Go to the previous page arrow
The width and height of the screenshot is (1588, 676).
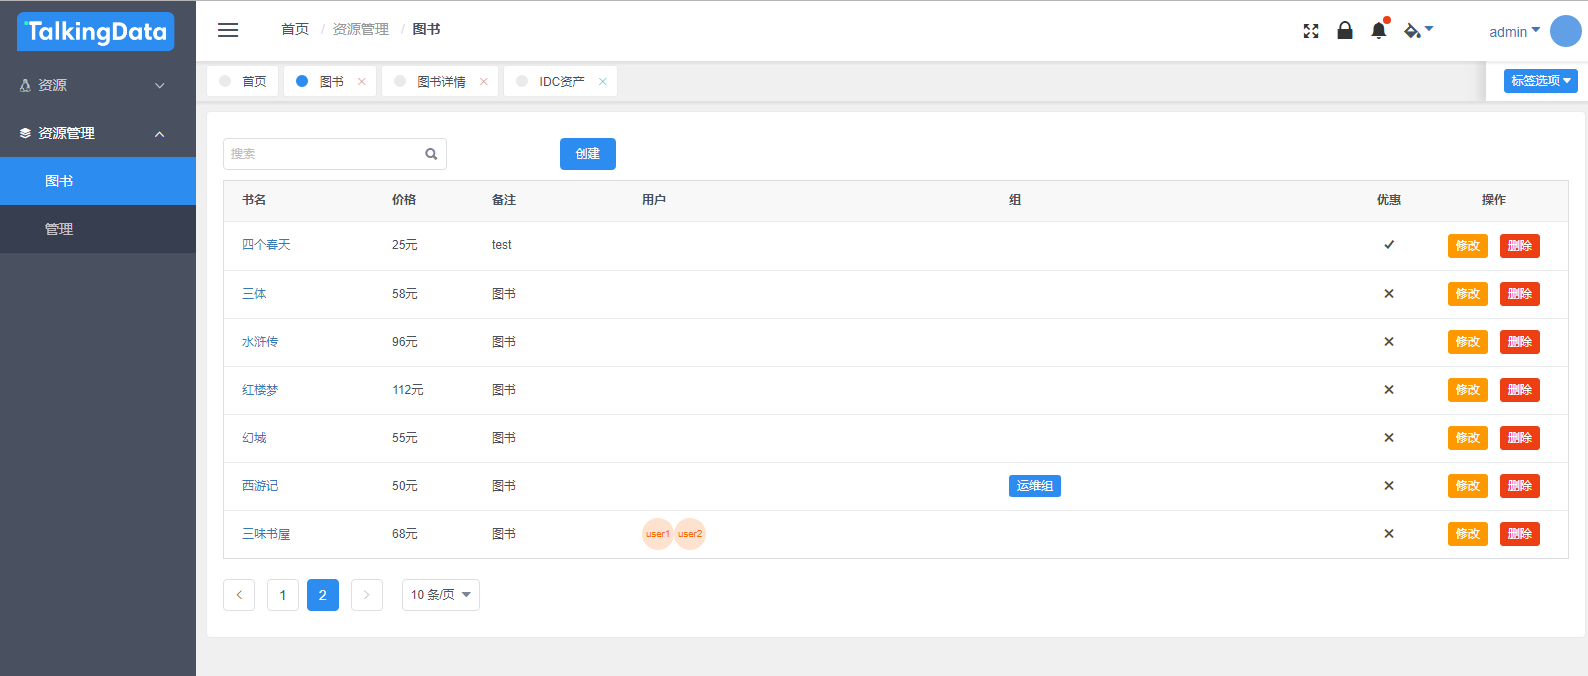(239, 595)
